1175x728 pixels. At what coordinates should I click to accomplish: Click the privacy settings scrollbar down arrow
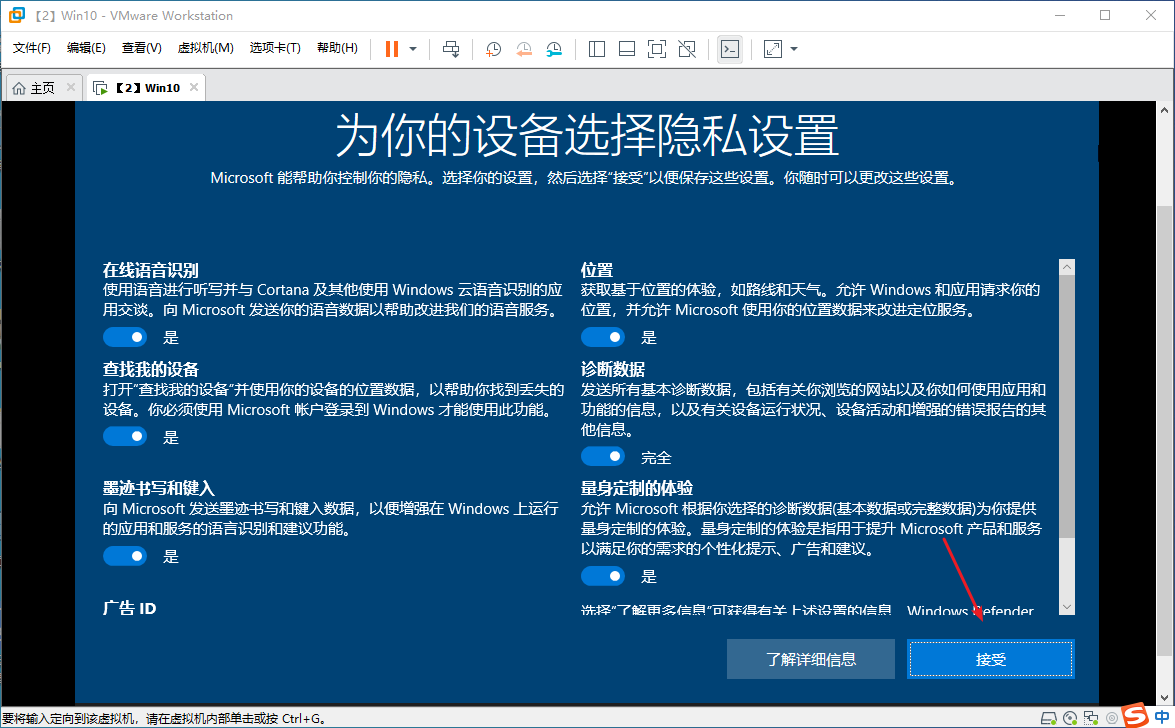pyautogui.click(x=1067, y=607)
